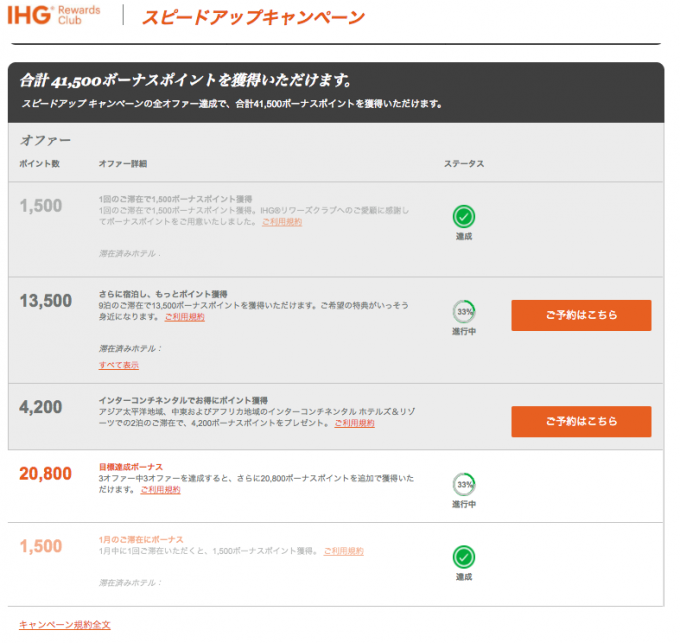Click the green achieved checkmark for 1回のご滞在 offer
Image resolution: width=680 pixels, height=643 pixels.
[x=464, y=216]
